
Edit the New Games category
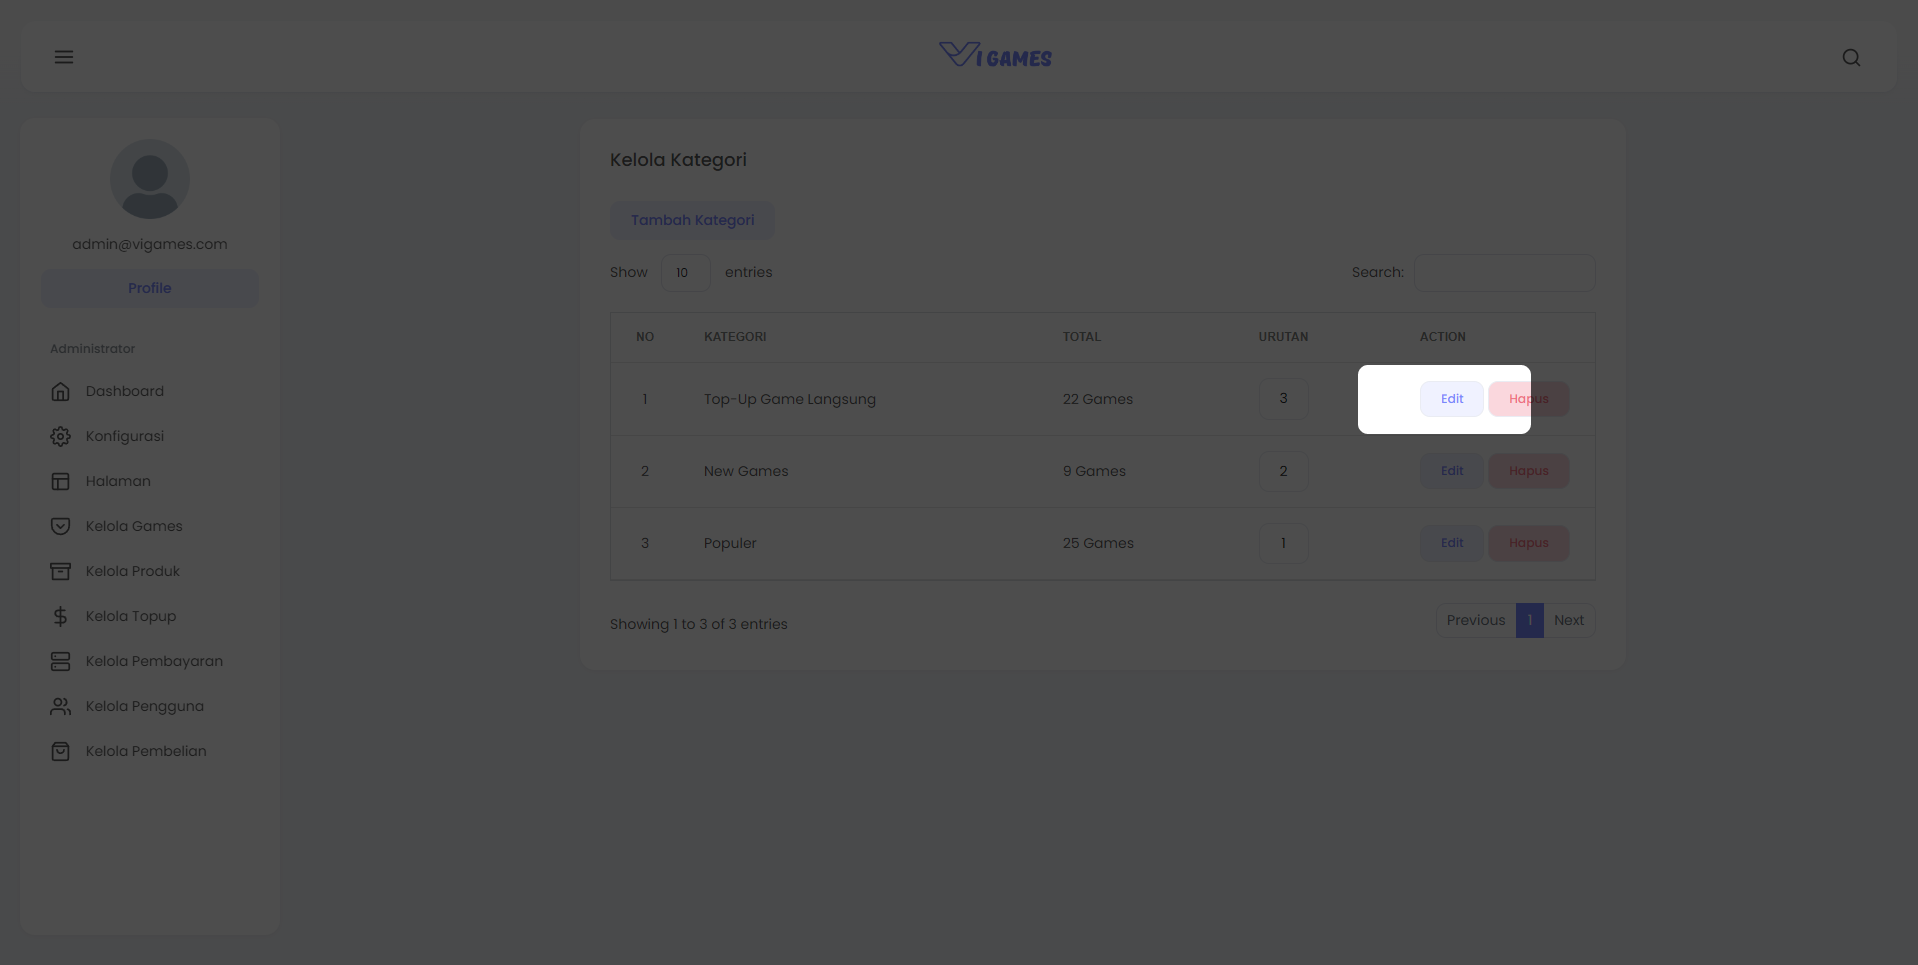pos(1452,471)
